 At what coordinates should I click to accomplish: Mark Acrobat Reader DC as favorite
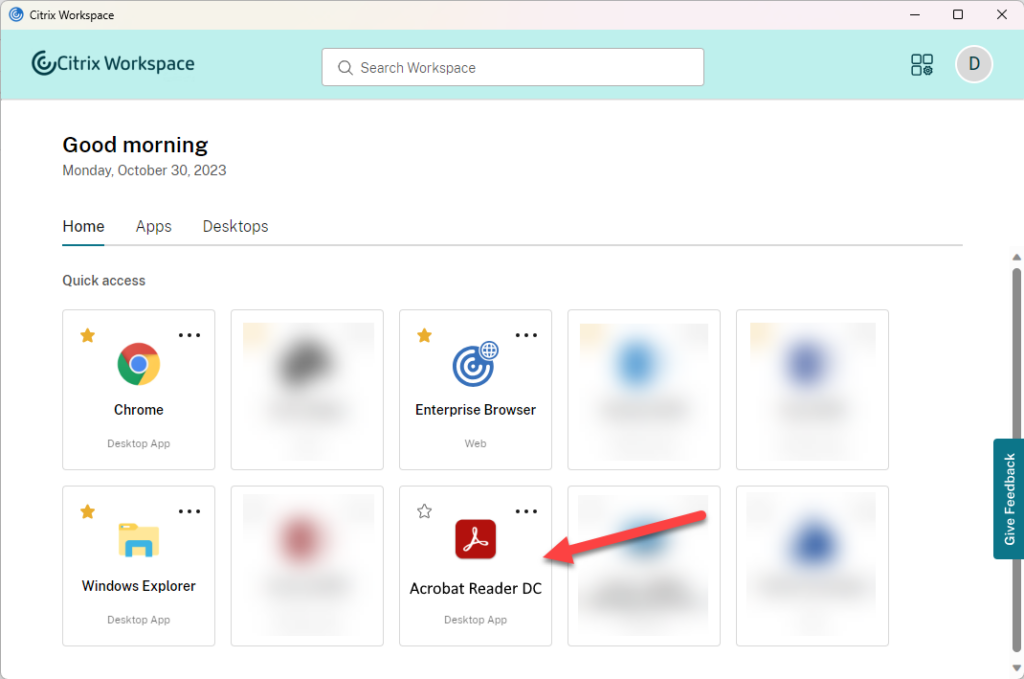tap(424, 511)
